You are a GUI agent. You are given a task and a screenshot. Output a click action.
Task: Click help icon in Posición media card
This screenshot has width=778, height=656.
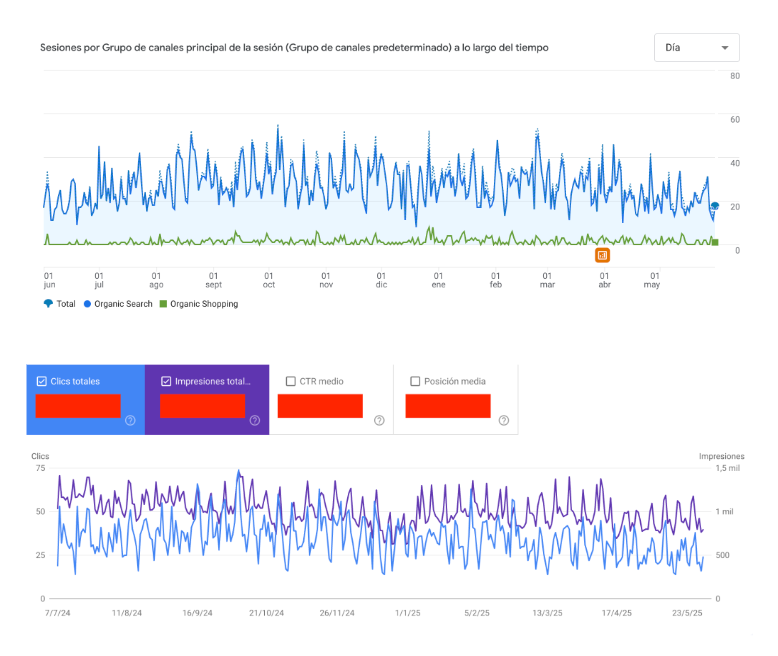[503, 421]
